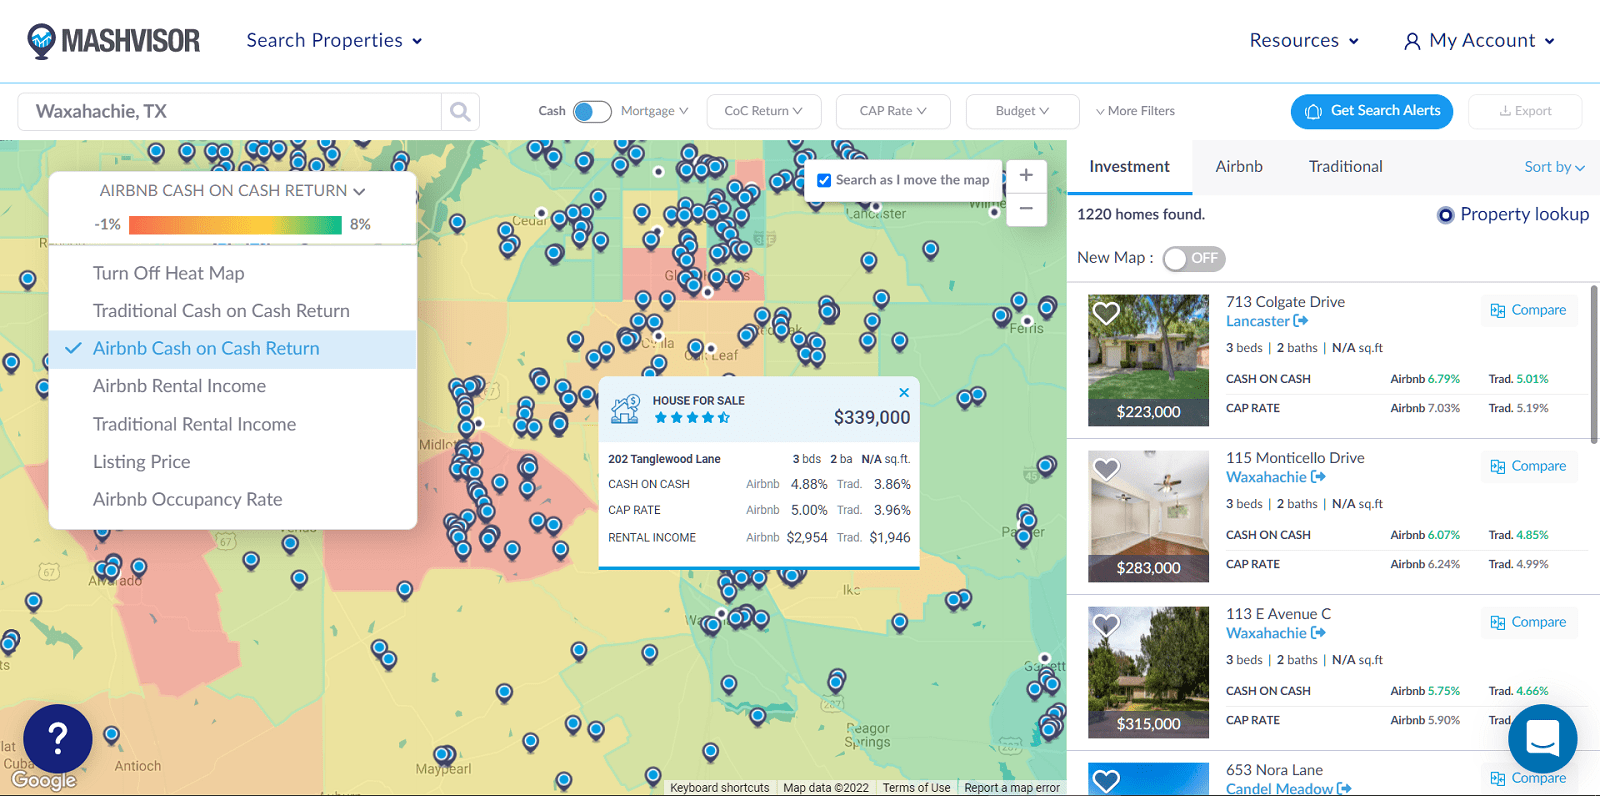1600x796 pixels.
Task: Uncheck Search as I move the map
Action: click(x=824, y=181)
